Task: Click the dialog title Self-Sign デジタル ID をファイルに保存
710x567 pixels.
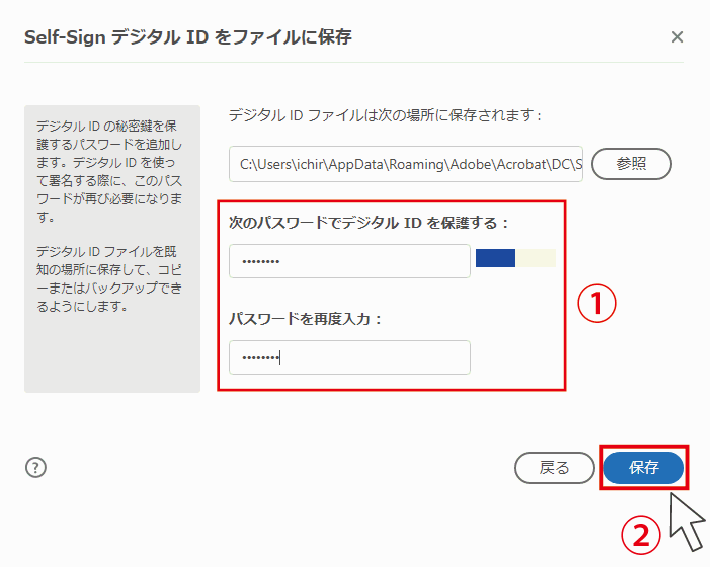Action: coord(187,37)
